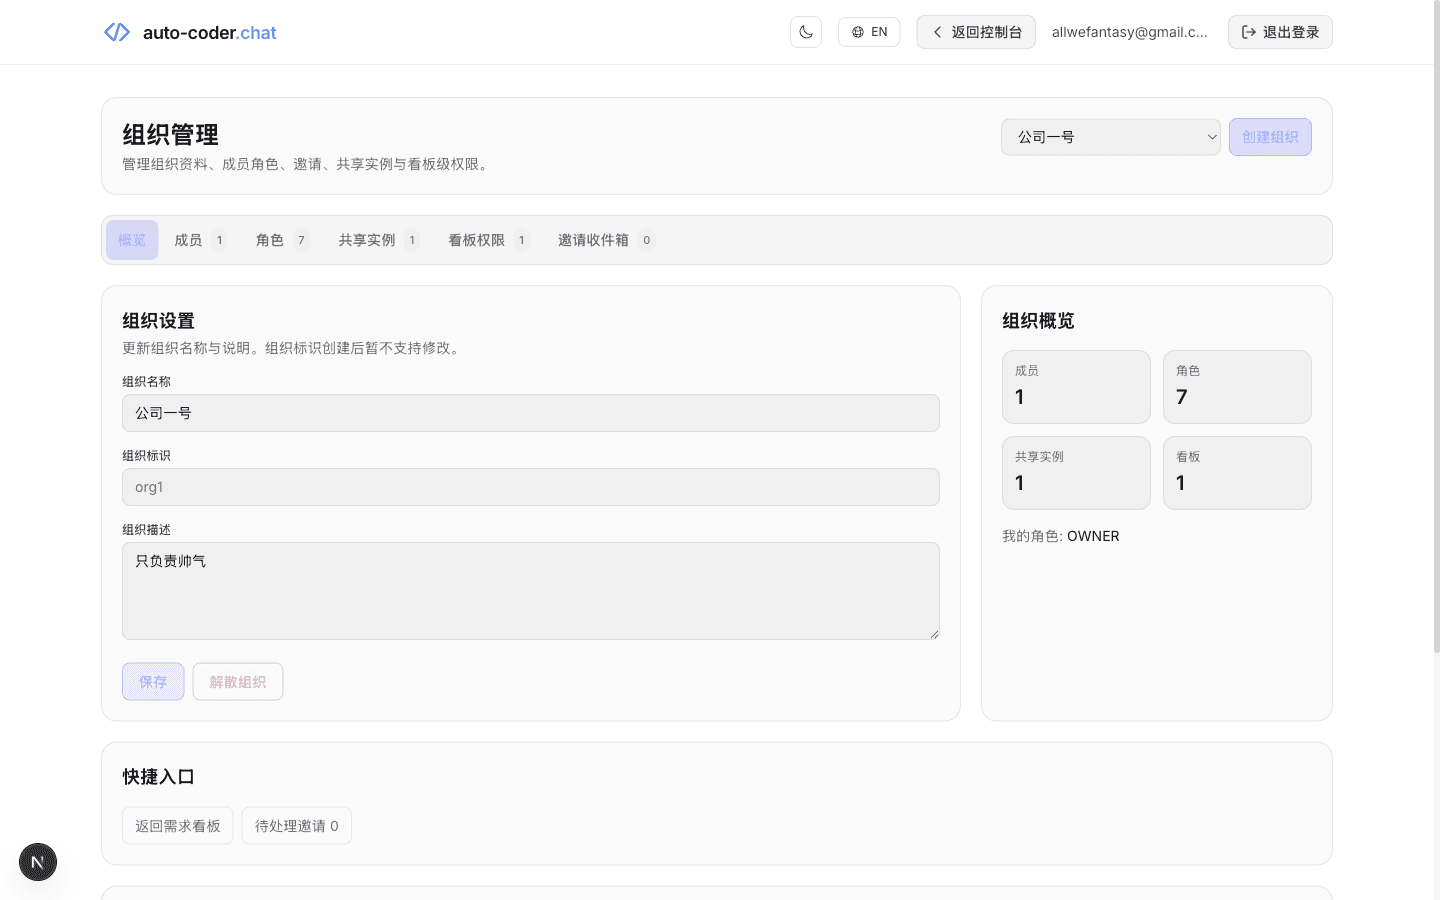Click the 解散组织 button
This screenshot has height=900, width=1440.
pos(237,681)
